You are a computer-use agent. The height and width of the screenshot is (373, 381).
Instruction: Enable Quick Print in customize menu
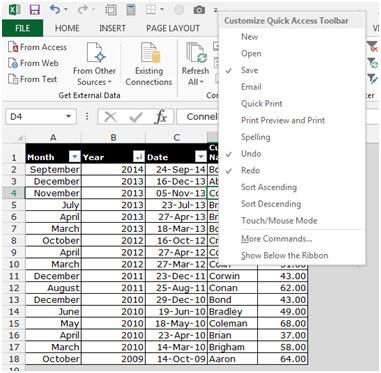click(x=262, y=104)
